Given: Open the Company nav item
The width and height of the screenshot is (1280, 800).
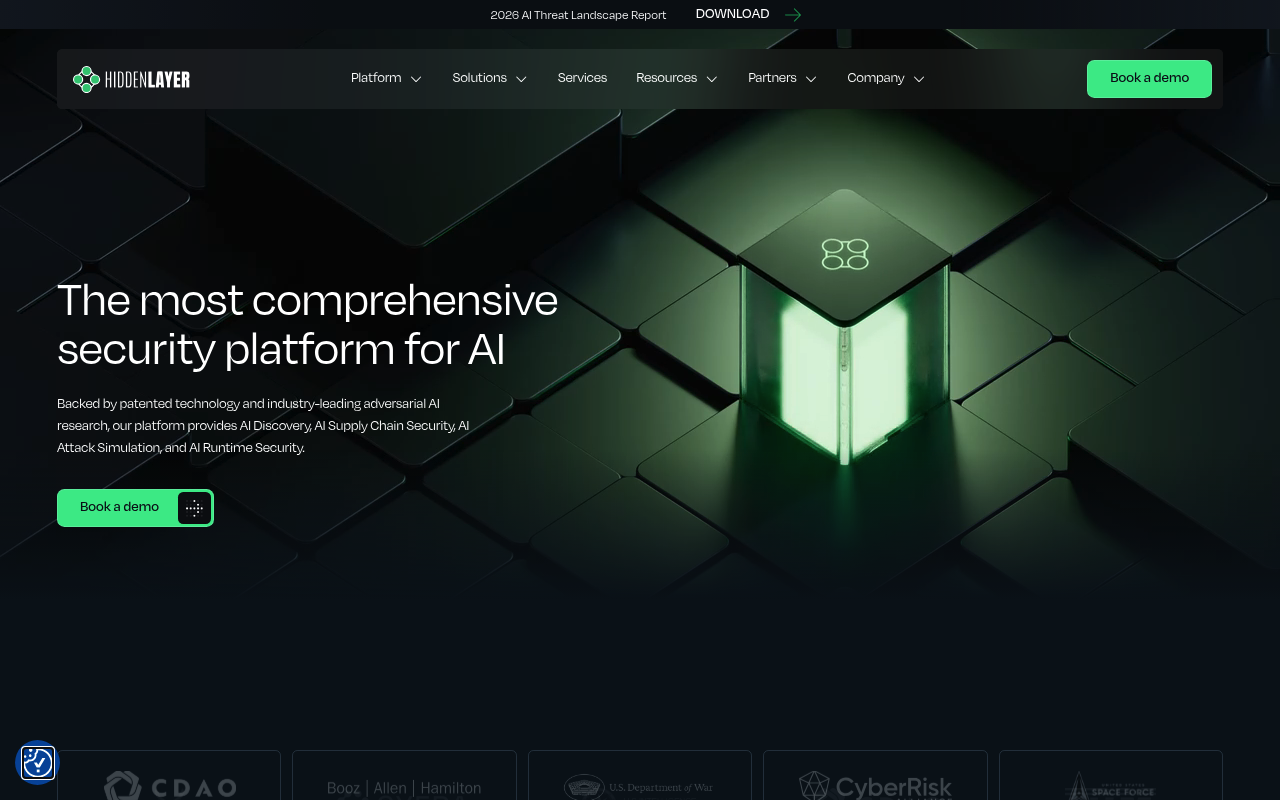Looking at the screenshot, I should (875, 78).
